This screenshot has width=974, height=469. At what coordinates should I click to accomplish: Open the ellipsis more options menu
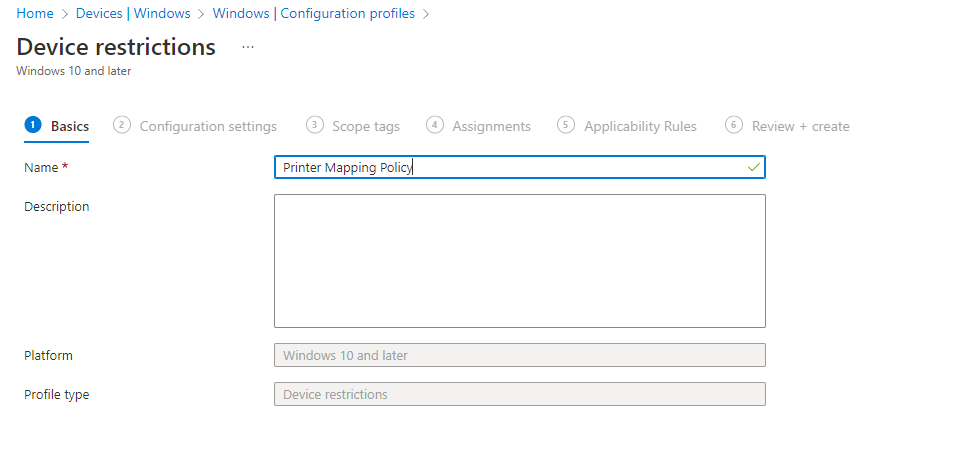point(248,47)
